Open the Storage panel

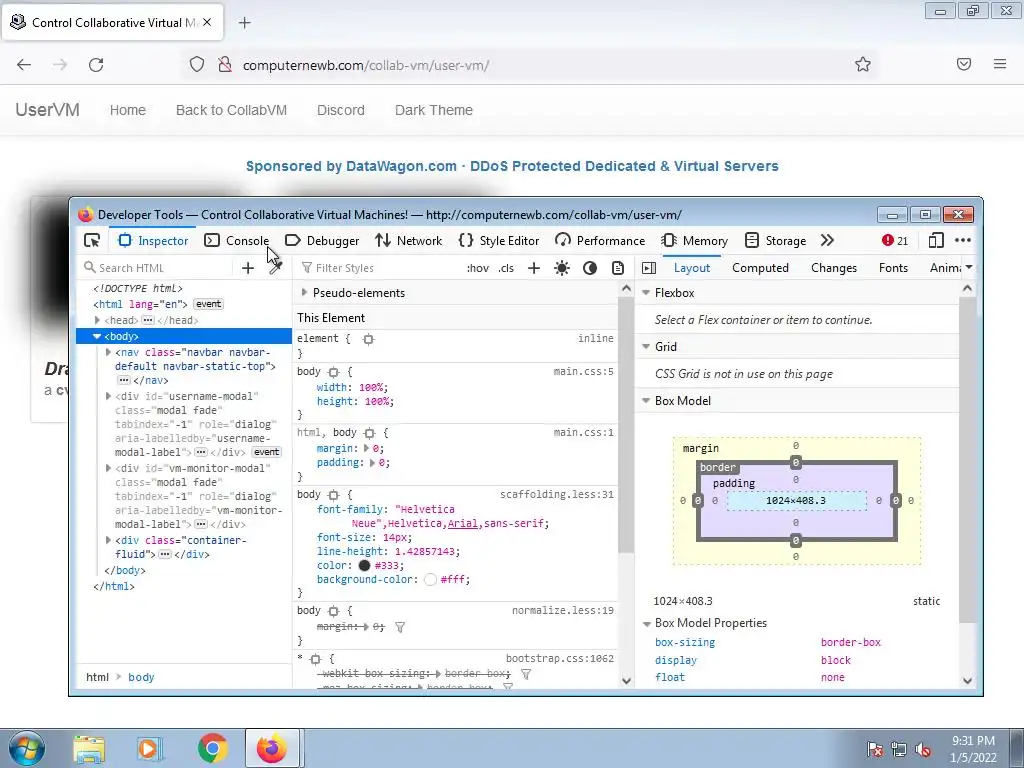coord(776,240)
